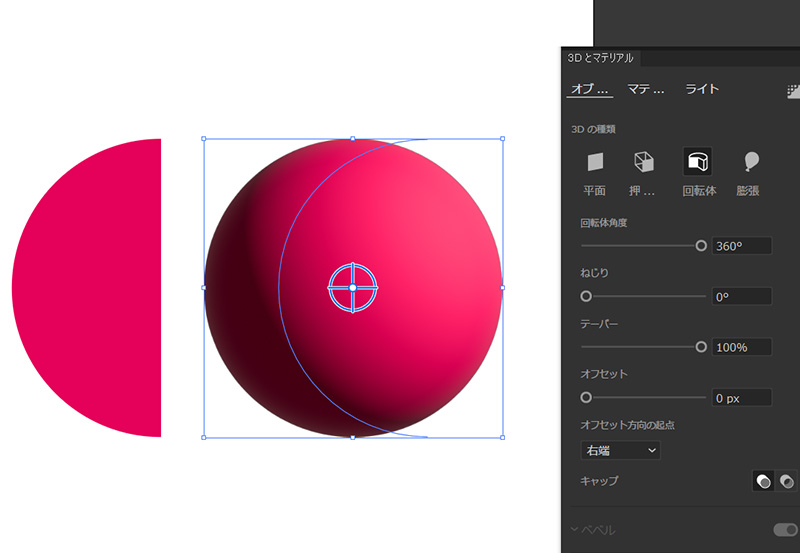Screen dimensions: 800x553
Task: Click the bottom-left bounding box handle
Action: click(204, 437)
